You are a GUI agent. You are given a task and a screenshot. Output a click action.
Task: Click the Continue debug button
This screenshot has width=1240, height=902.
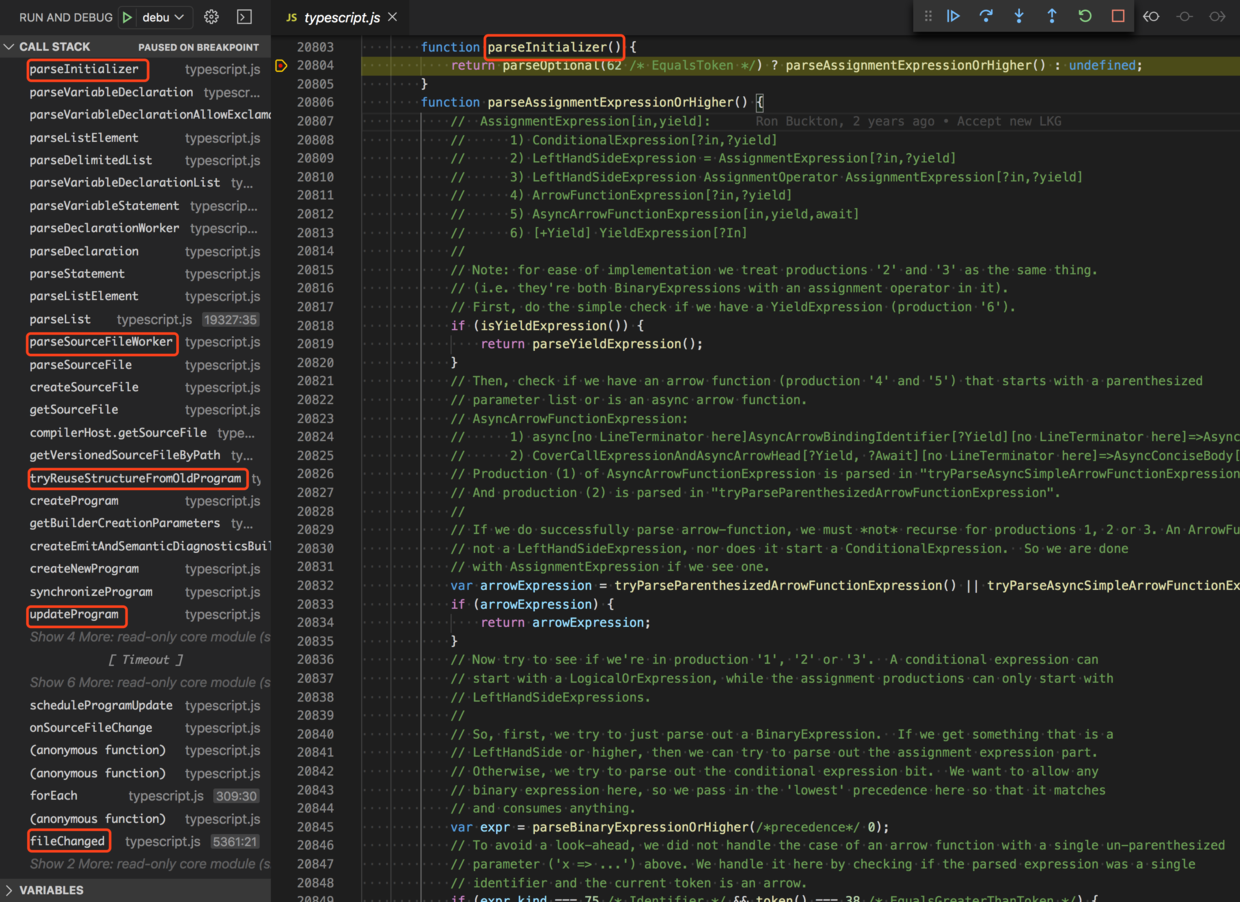tap(953, 16)
